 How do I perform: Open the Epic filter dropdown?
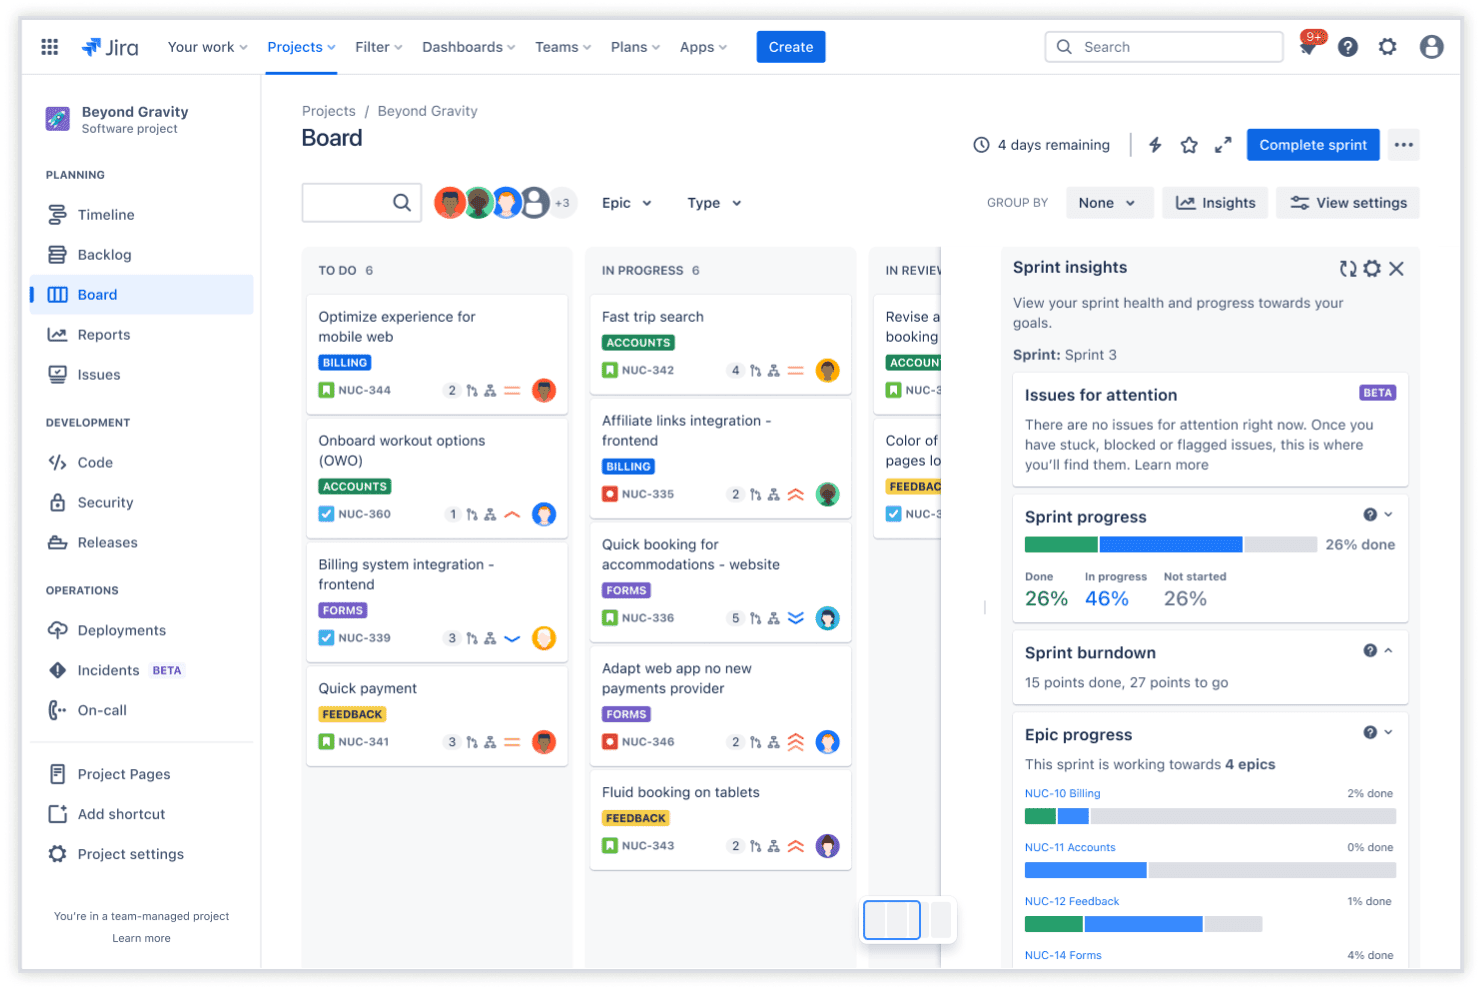[627, 203]
